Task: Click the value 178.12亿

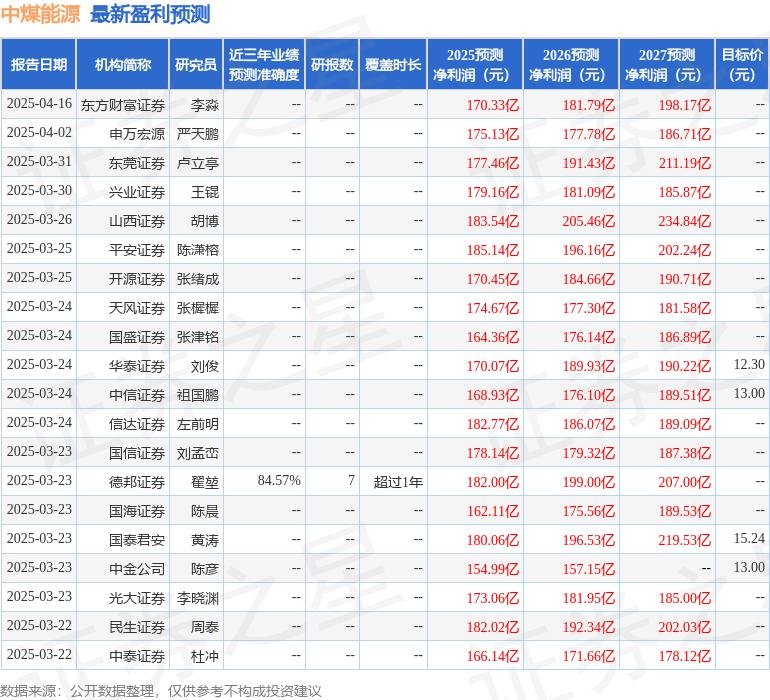Action: [685, 656]
